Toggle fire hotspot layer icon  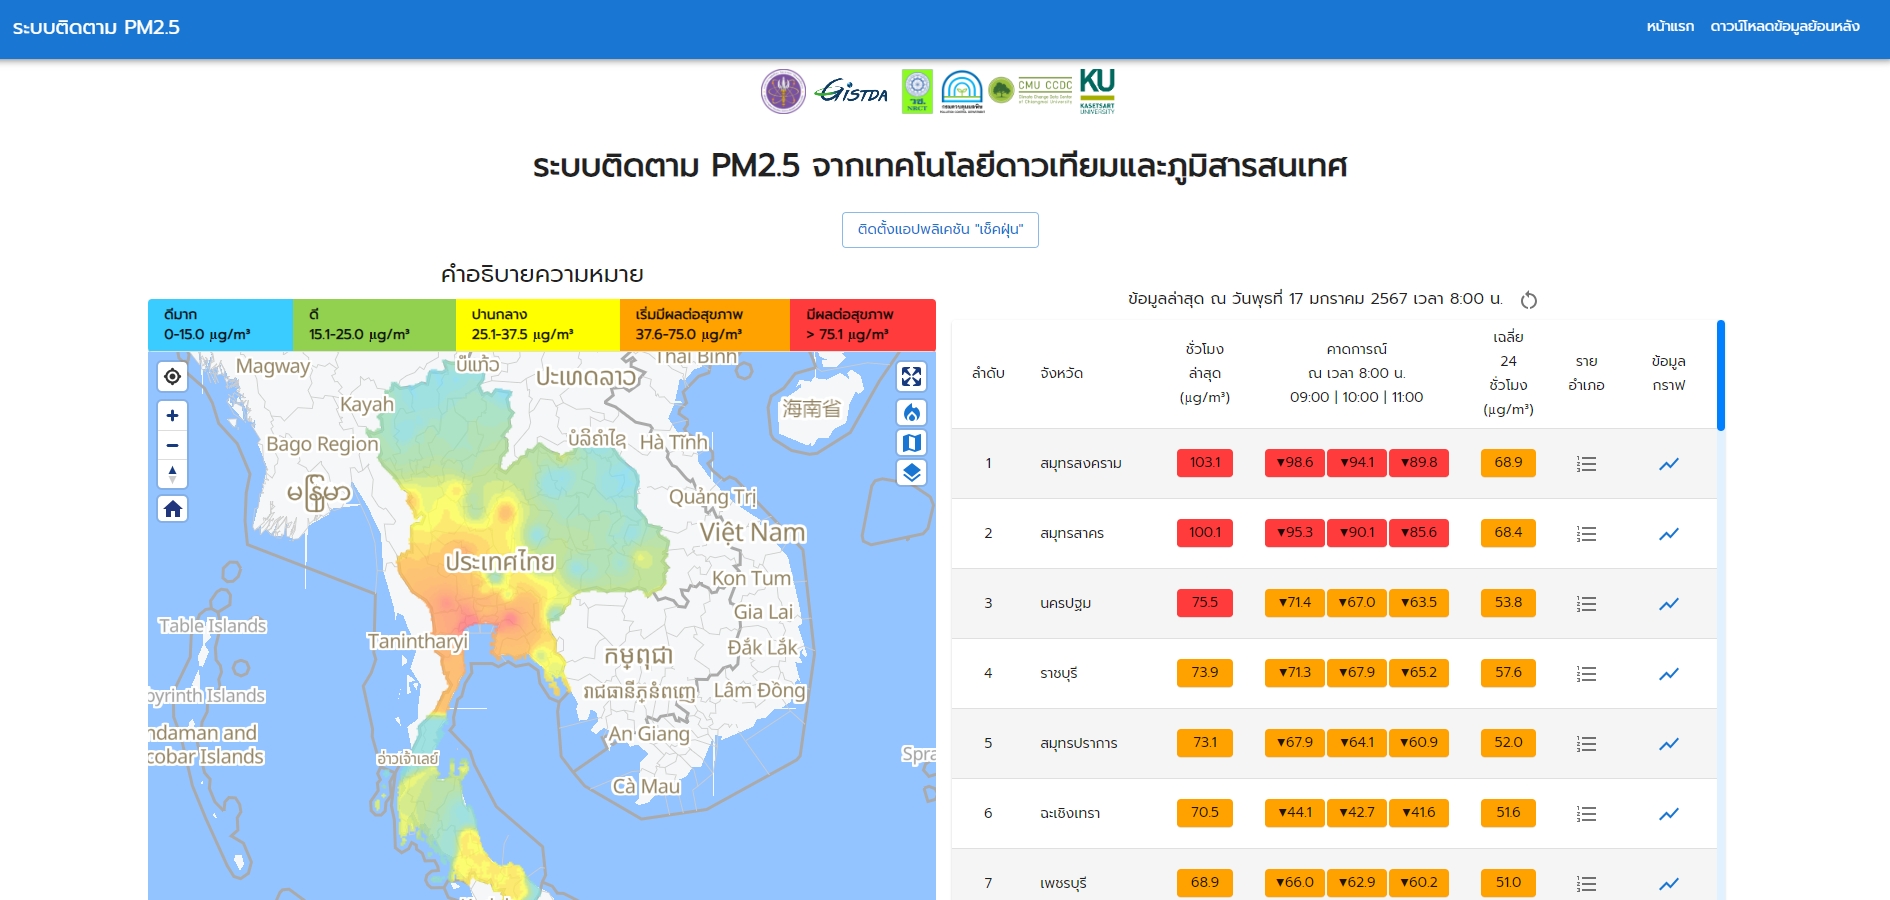[911, 413]
